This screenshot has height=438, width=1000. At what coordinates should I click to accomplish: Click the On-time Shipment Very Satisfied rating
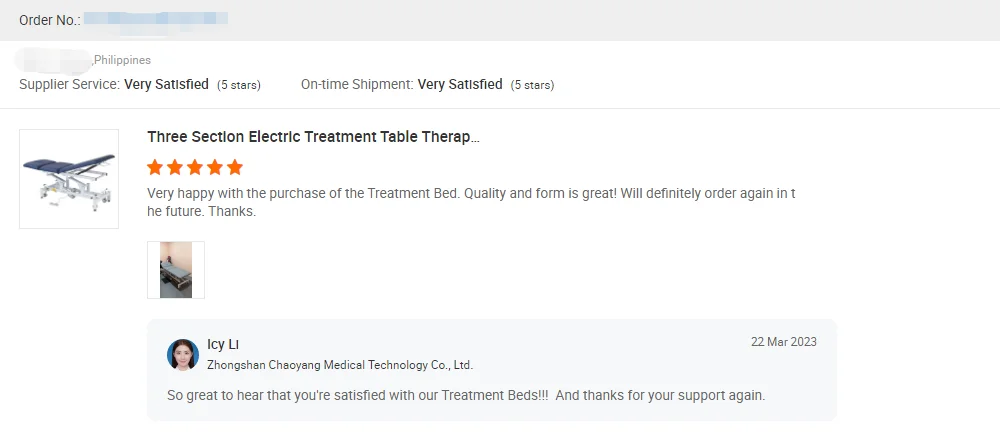tap(460, 85)
